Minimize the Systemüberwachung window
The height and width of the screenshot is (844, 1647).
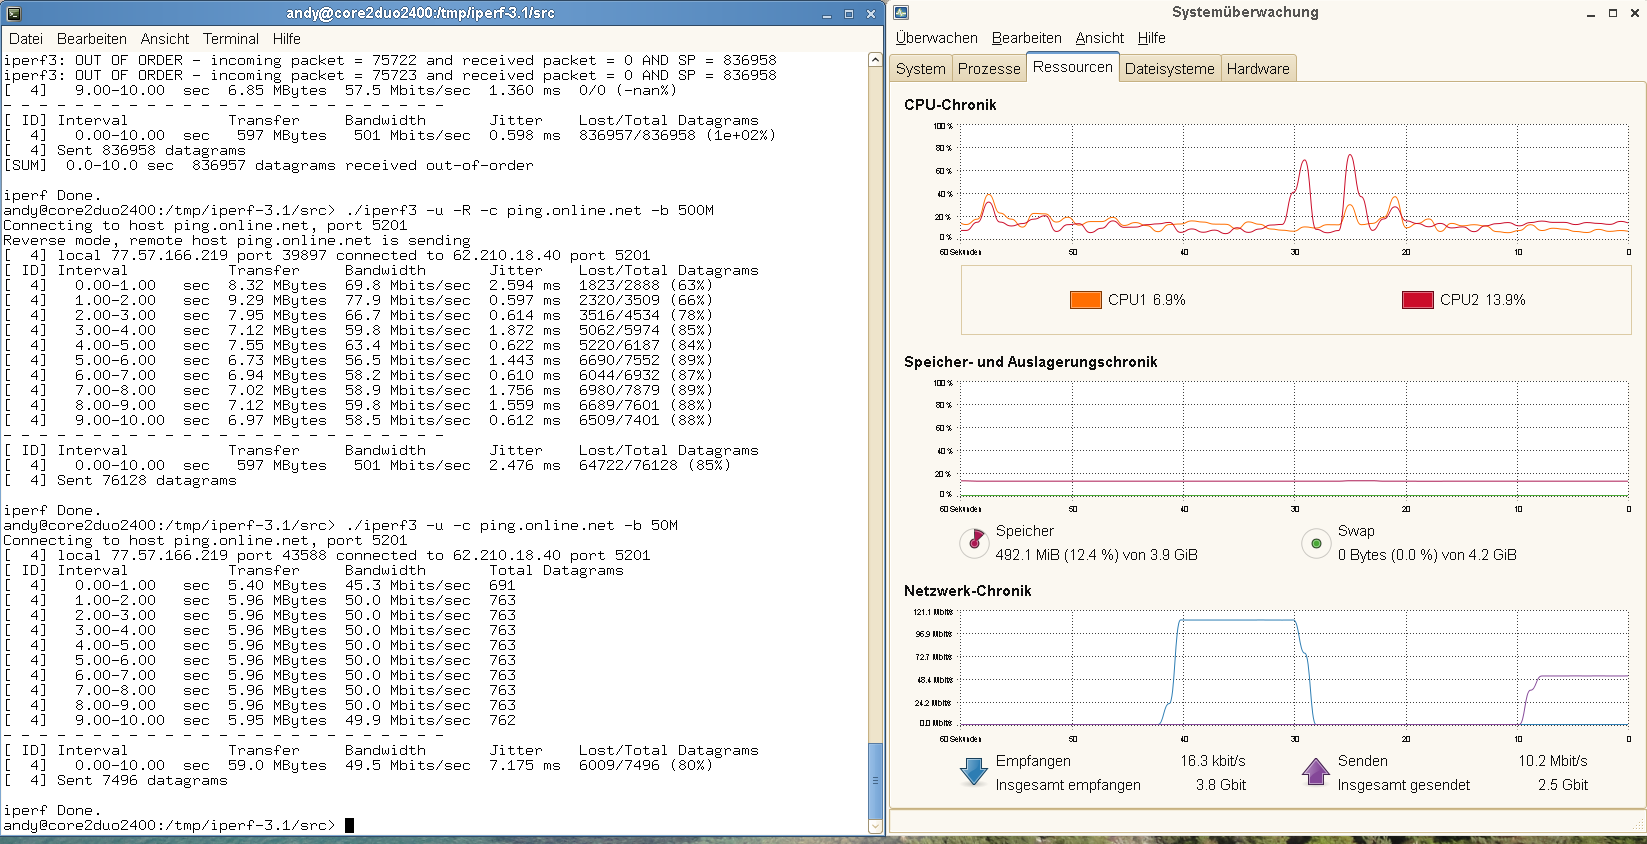pos(1591,13)
